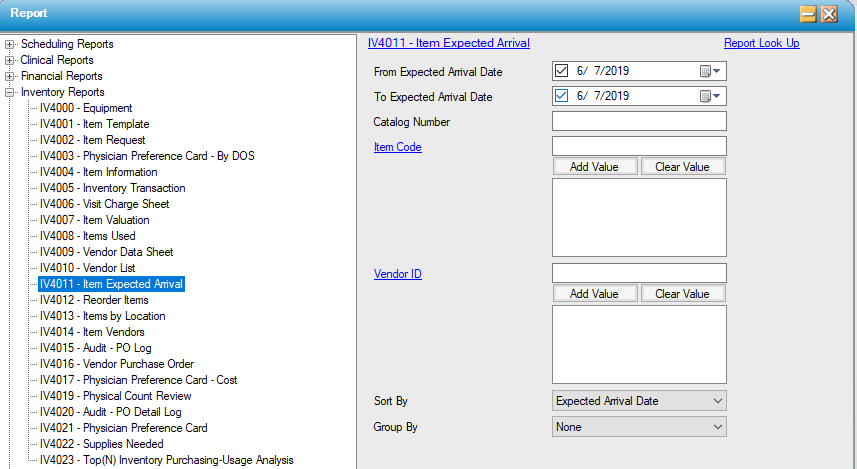Screen dimensions: 857x469
Task: Expand the Financial Reports node
Action: pos(10,76)
